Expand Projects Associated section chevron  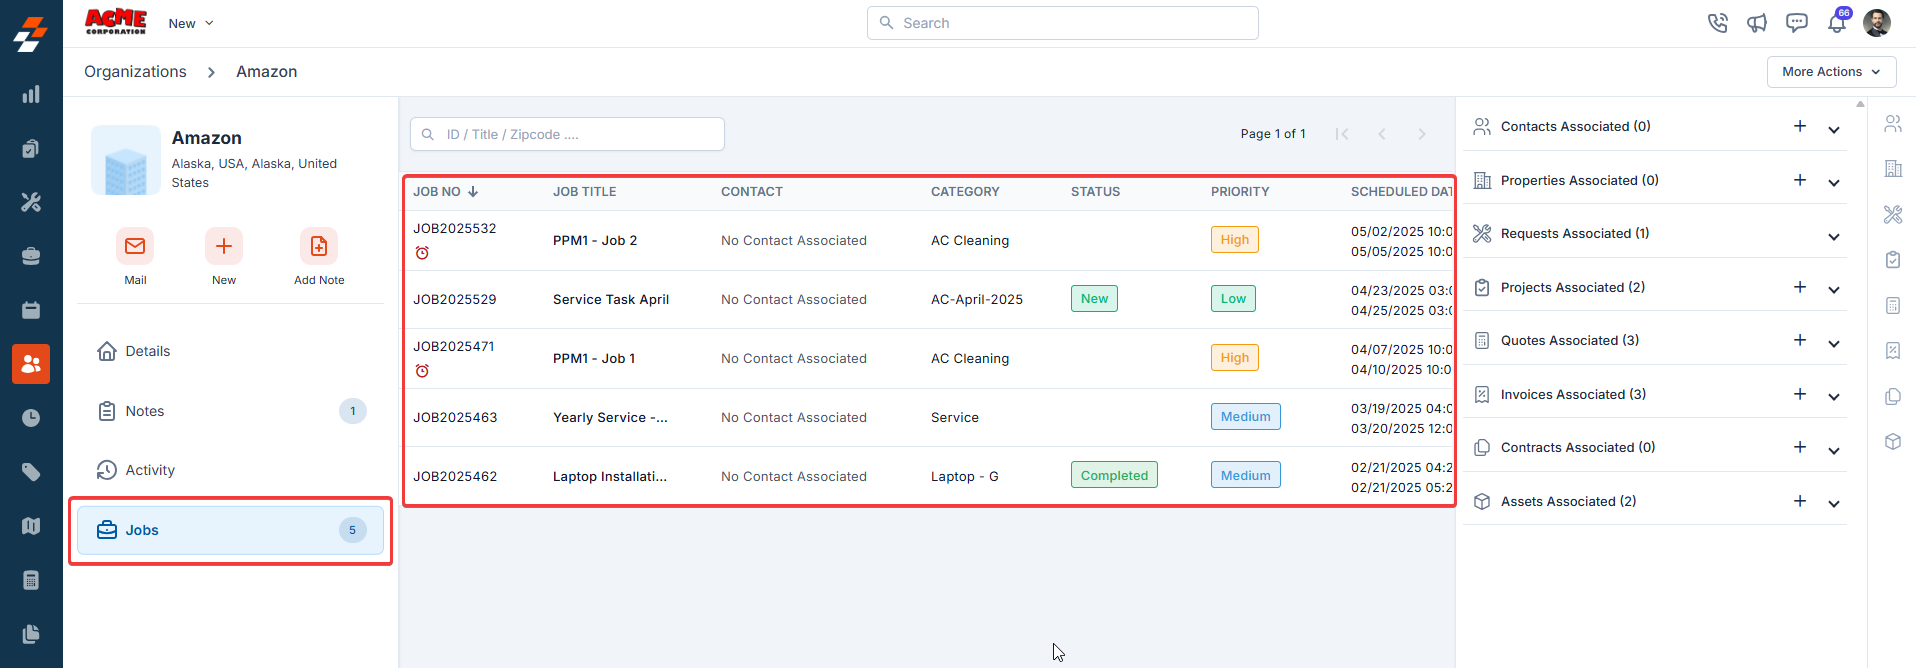pos(1834,290)
